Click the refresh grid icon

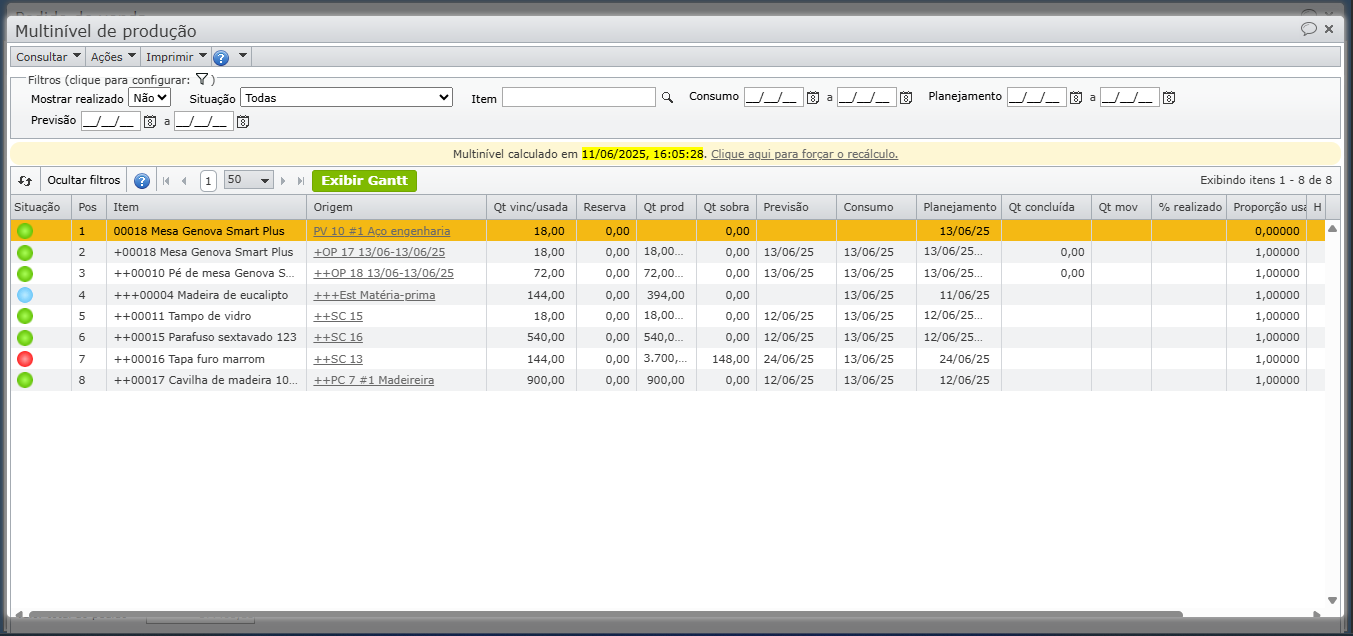[25, 181]
